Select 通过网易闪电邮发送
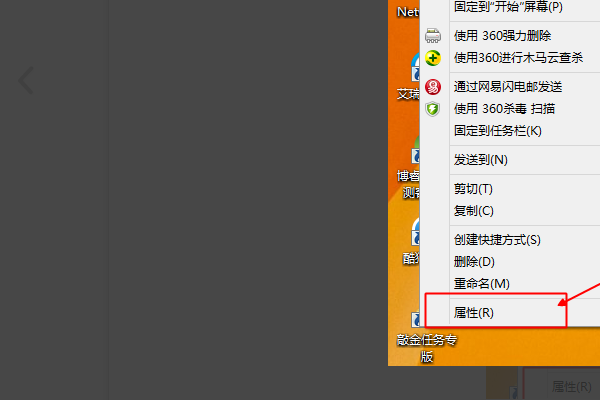 (x=508, y=87)
